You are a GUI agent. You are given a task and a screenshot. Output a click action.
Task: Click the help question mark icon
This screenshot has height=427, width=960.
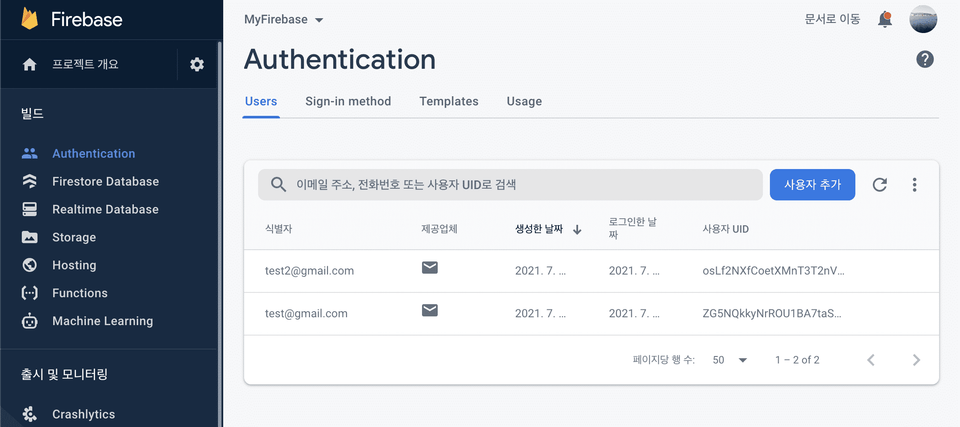(925, 59)
